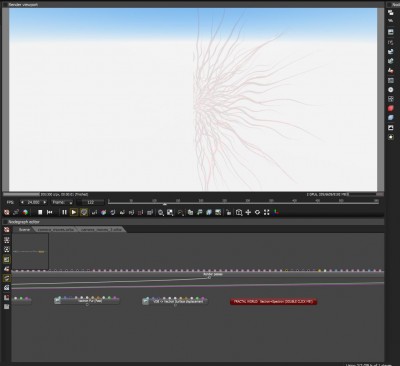Toggle the padlock icon in the viewport toolbar
Viewport: 400px width, 366px height.
point(229,212)
